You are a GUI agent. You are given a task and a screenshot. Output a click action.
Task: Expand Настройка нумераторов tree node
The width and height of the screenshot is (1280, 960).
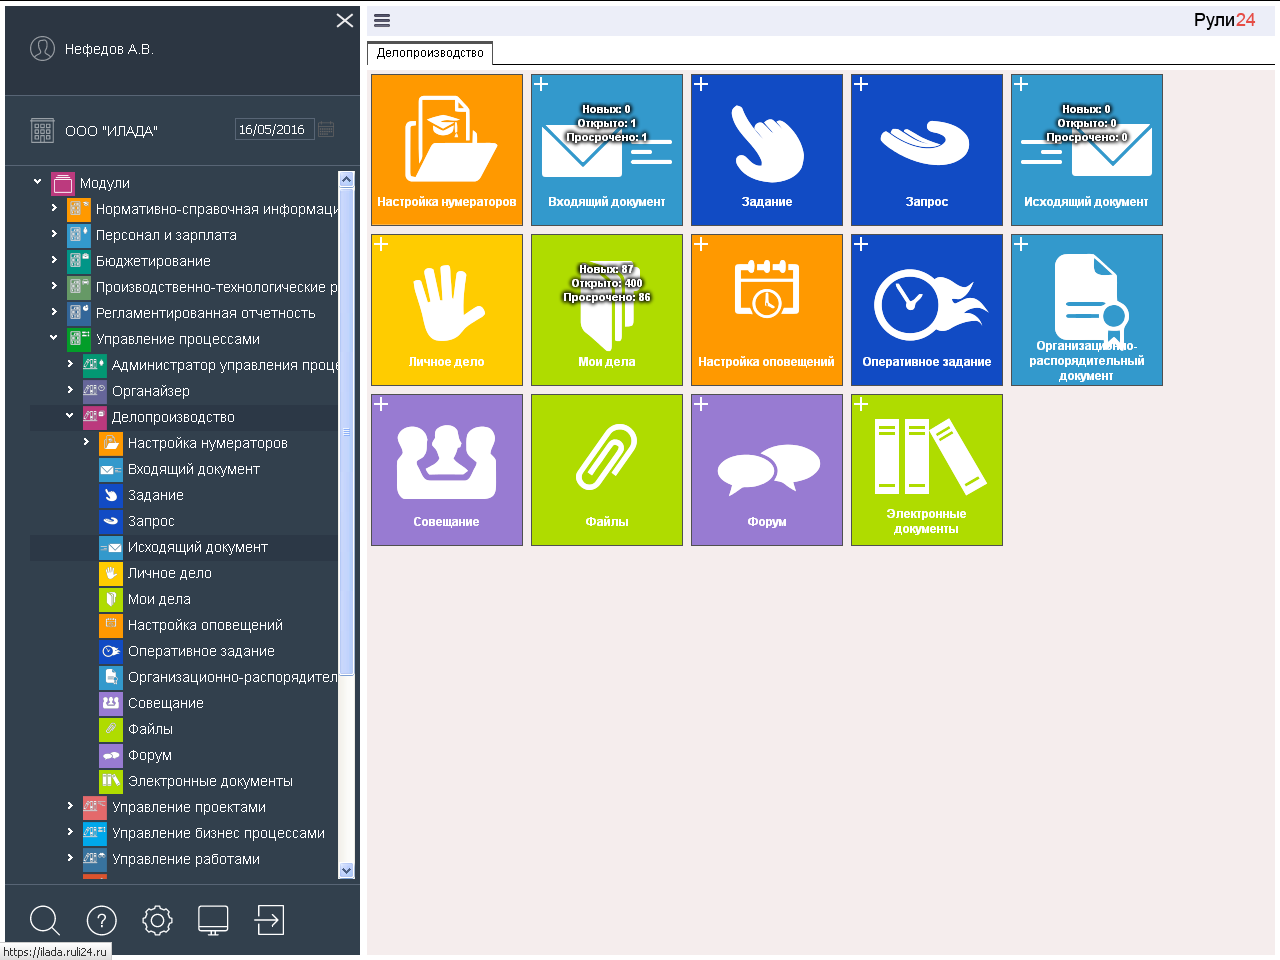(86, 442)
